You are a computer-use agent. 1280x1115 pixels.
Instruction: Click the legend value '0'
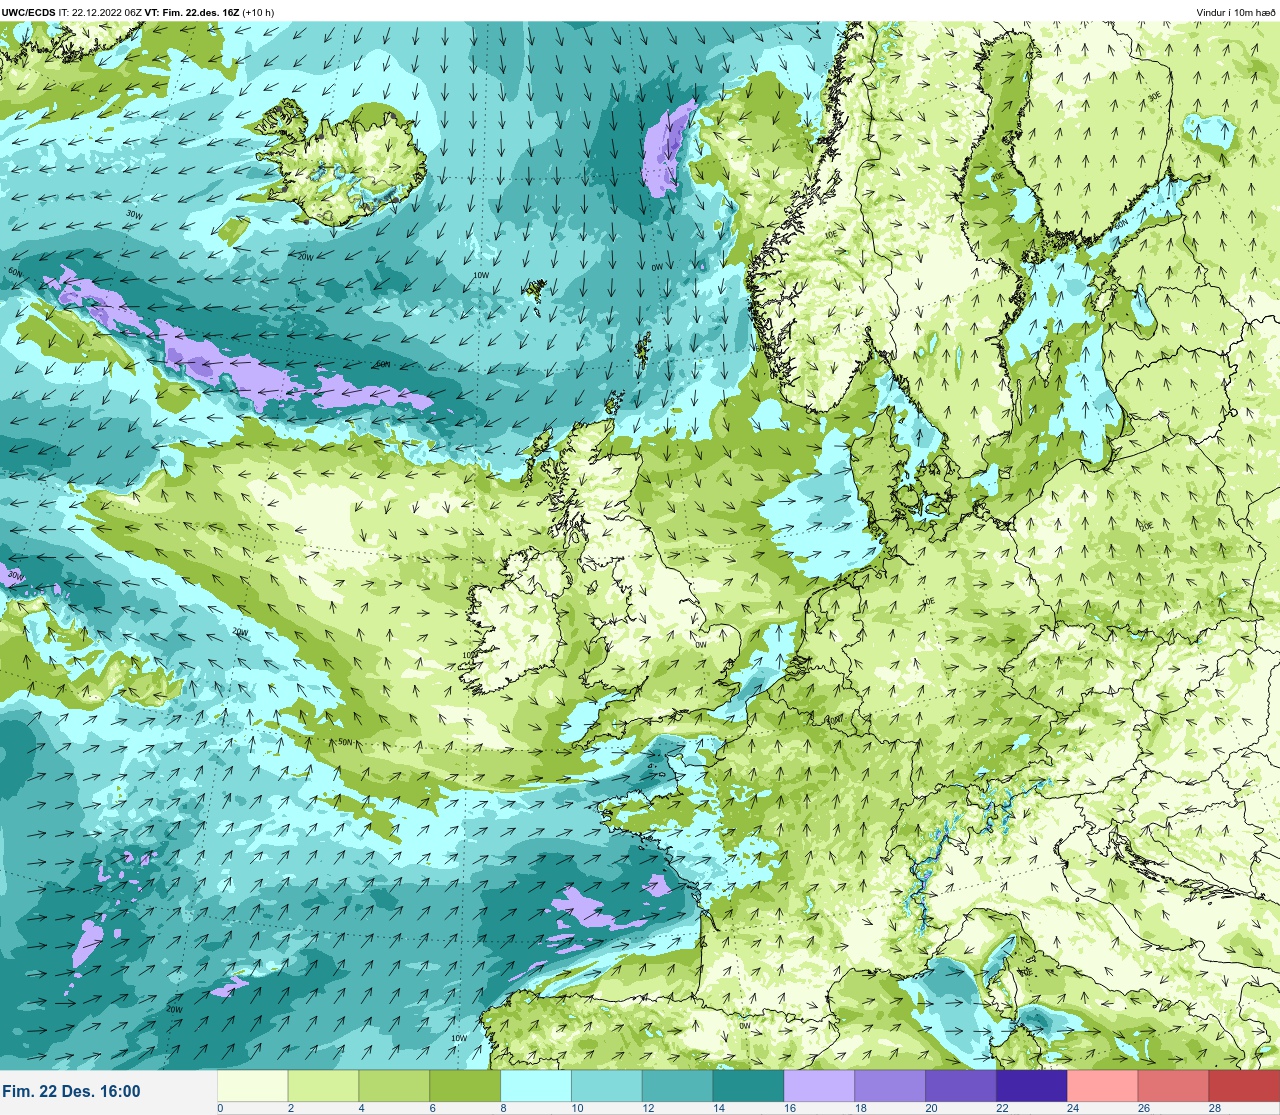pyautogui.click(x=220, y=1108)
